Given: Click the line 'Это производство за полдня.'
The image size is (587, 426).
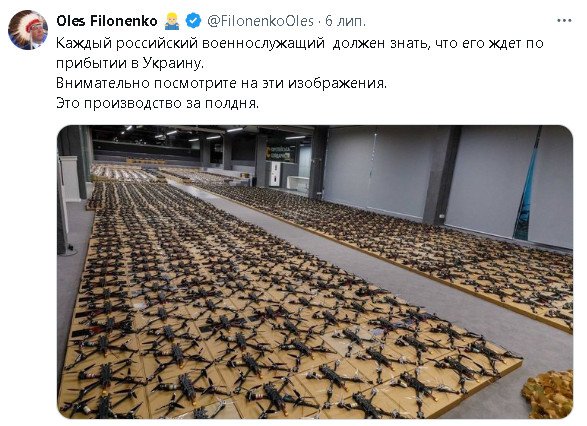Looking at the screenshot, I should coord(158,103).
